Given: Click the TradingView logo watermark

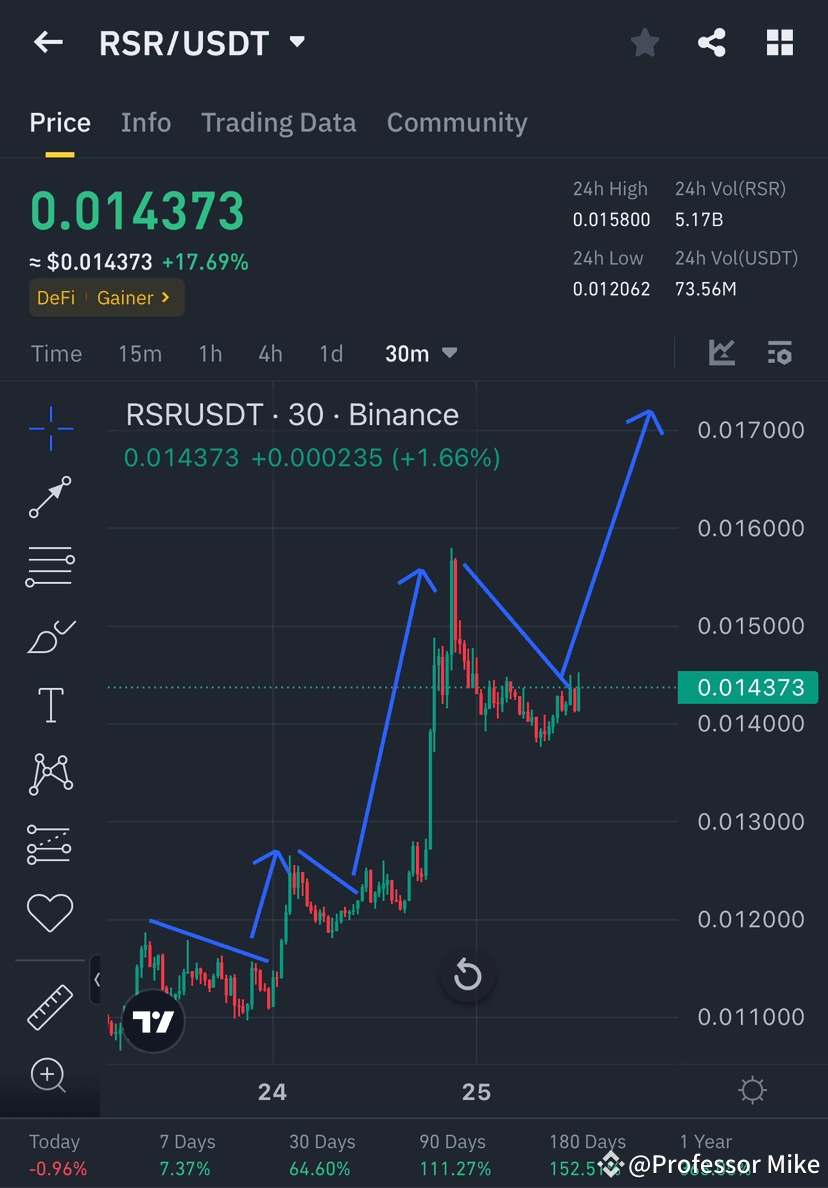Looking at the screenshot, I should (152, 1022).
